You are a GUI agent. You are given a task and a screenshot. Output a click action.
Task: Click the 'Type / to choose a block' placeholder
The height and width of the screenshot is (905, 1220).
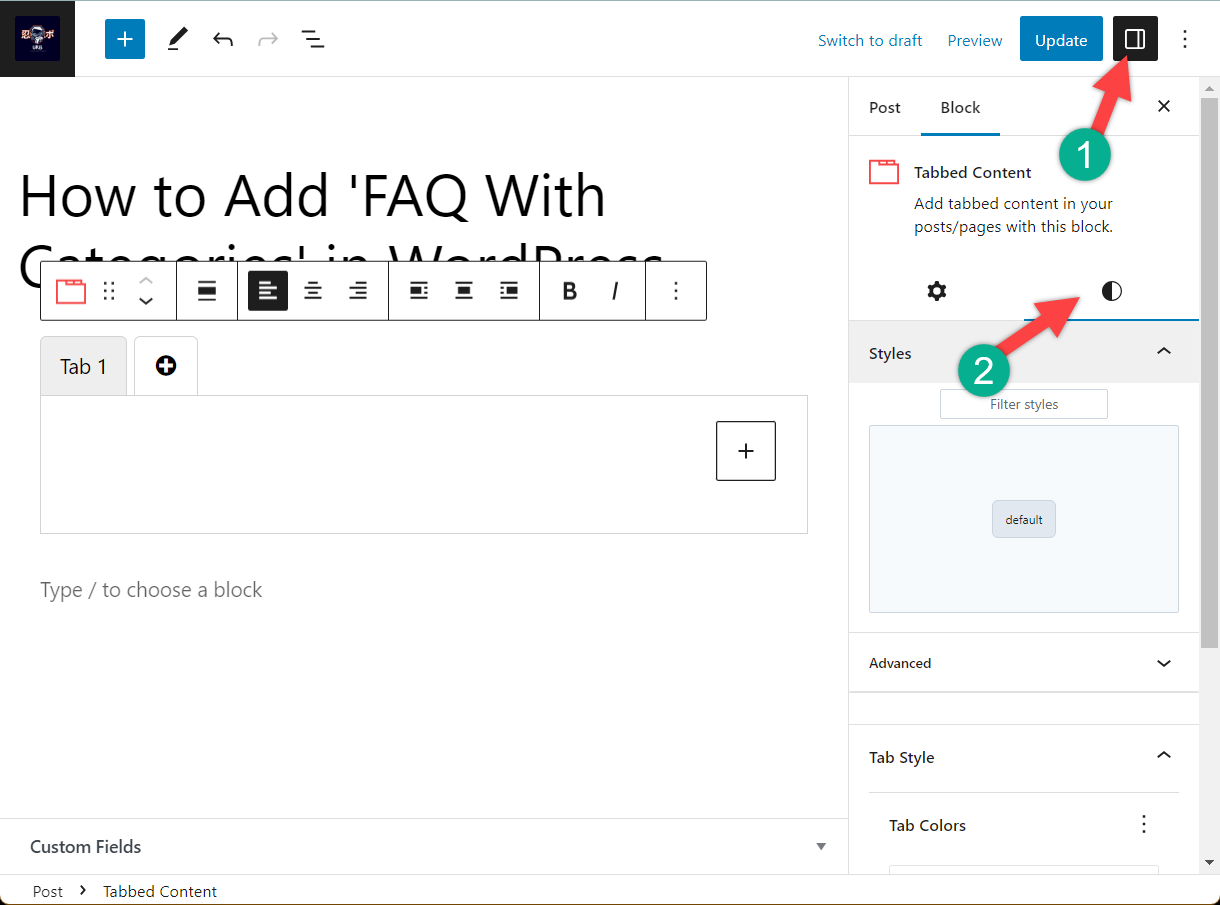pos(151,590)
